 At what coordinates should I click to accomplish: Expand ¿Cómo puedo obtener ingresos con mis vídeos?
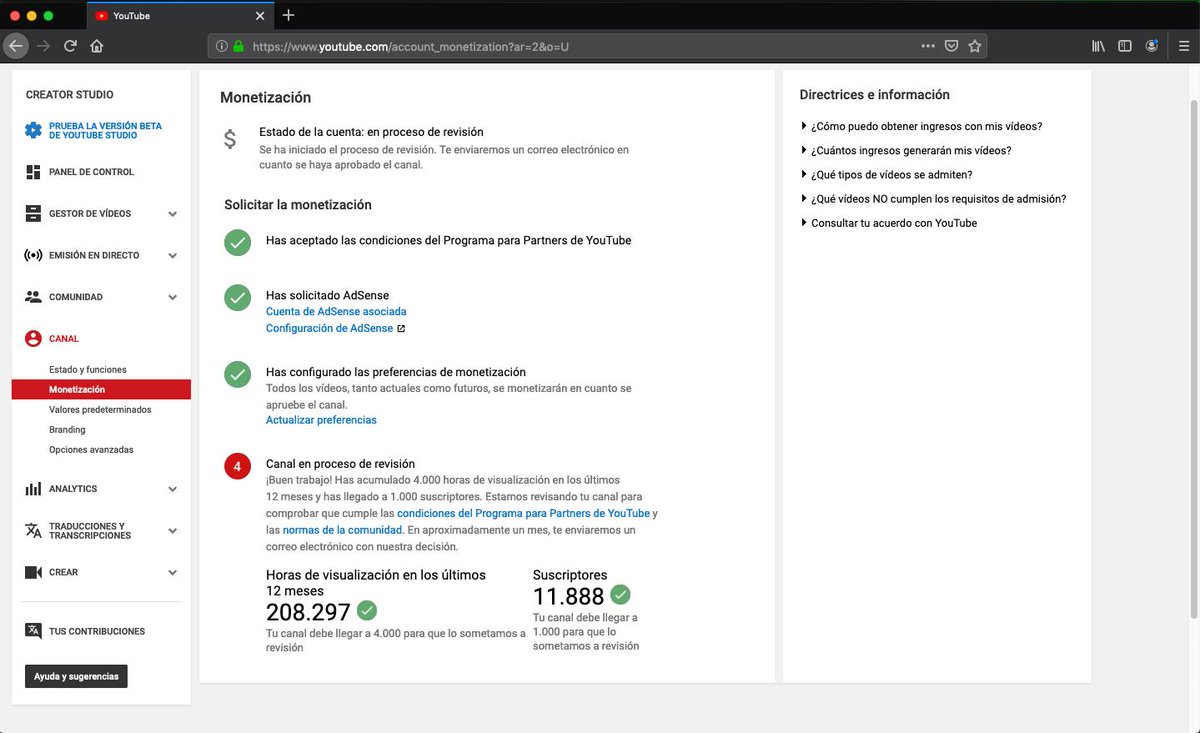[921, 126]
